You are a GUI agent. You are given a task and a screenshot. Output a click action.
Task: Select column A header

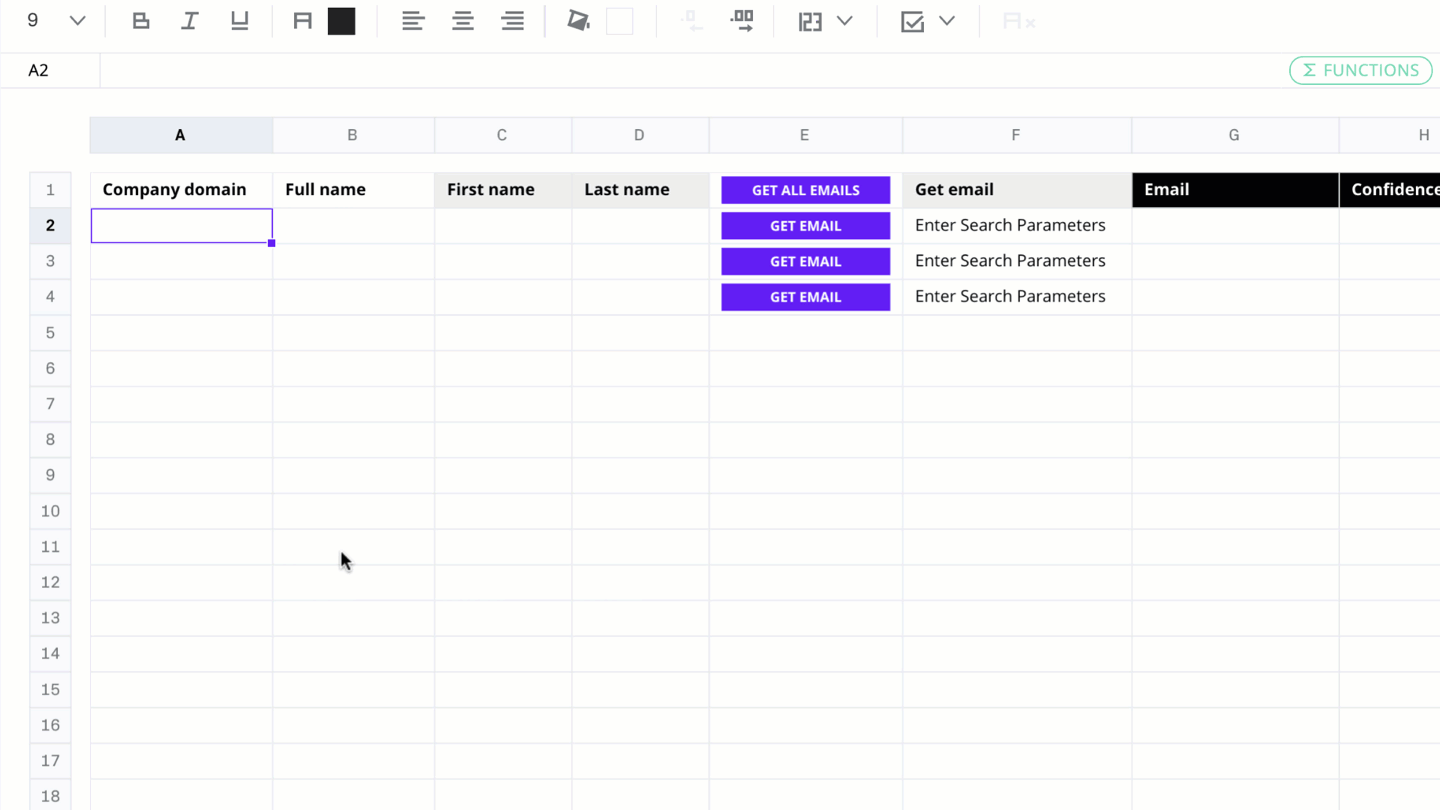coord(181,135)
